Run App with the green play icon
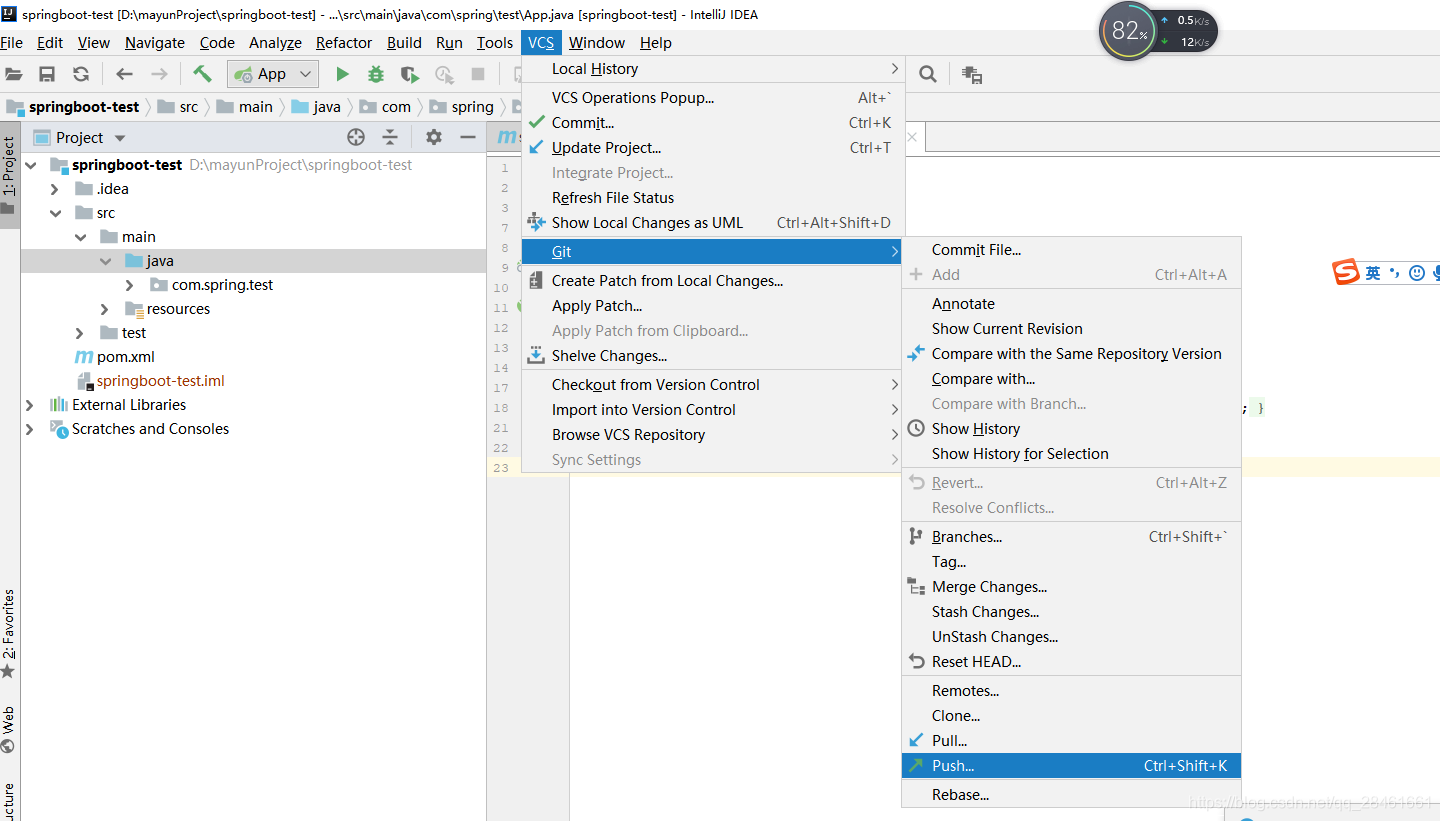The height and width of the screenshot is (821, 1440). tap(342, 74)
